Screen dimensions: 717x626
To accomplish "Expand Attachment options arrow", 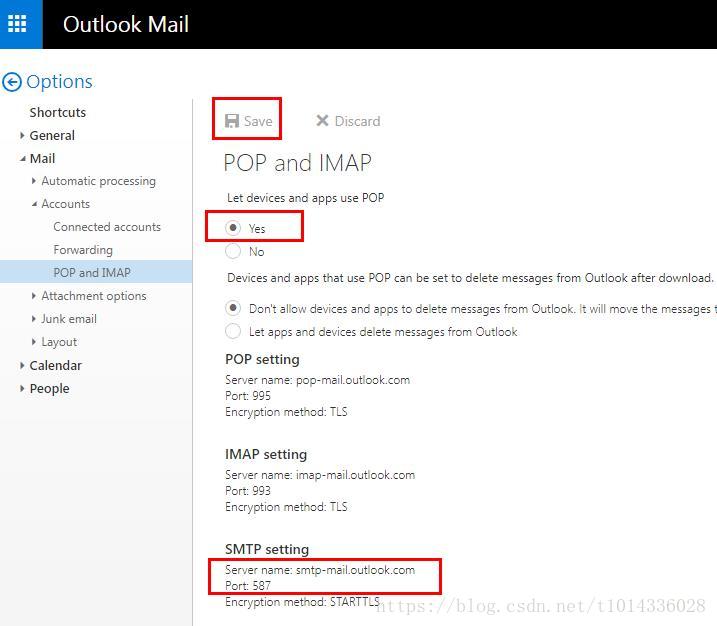I will pos(33,296).
